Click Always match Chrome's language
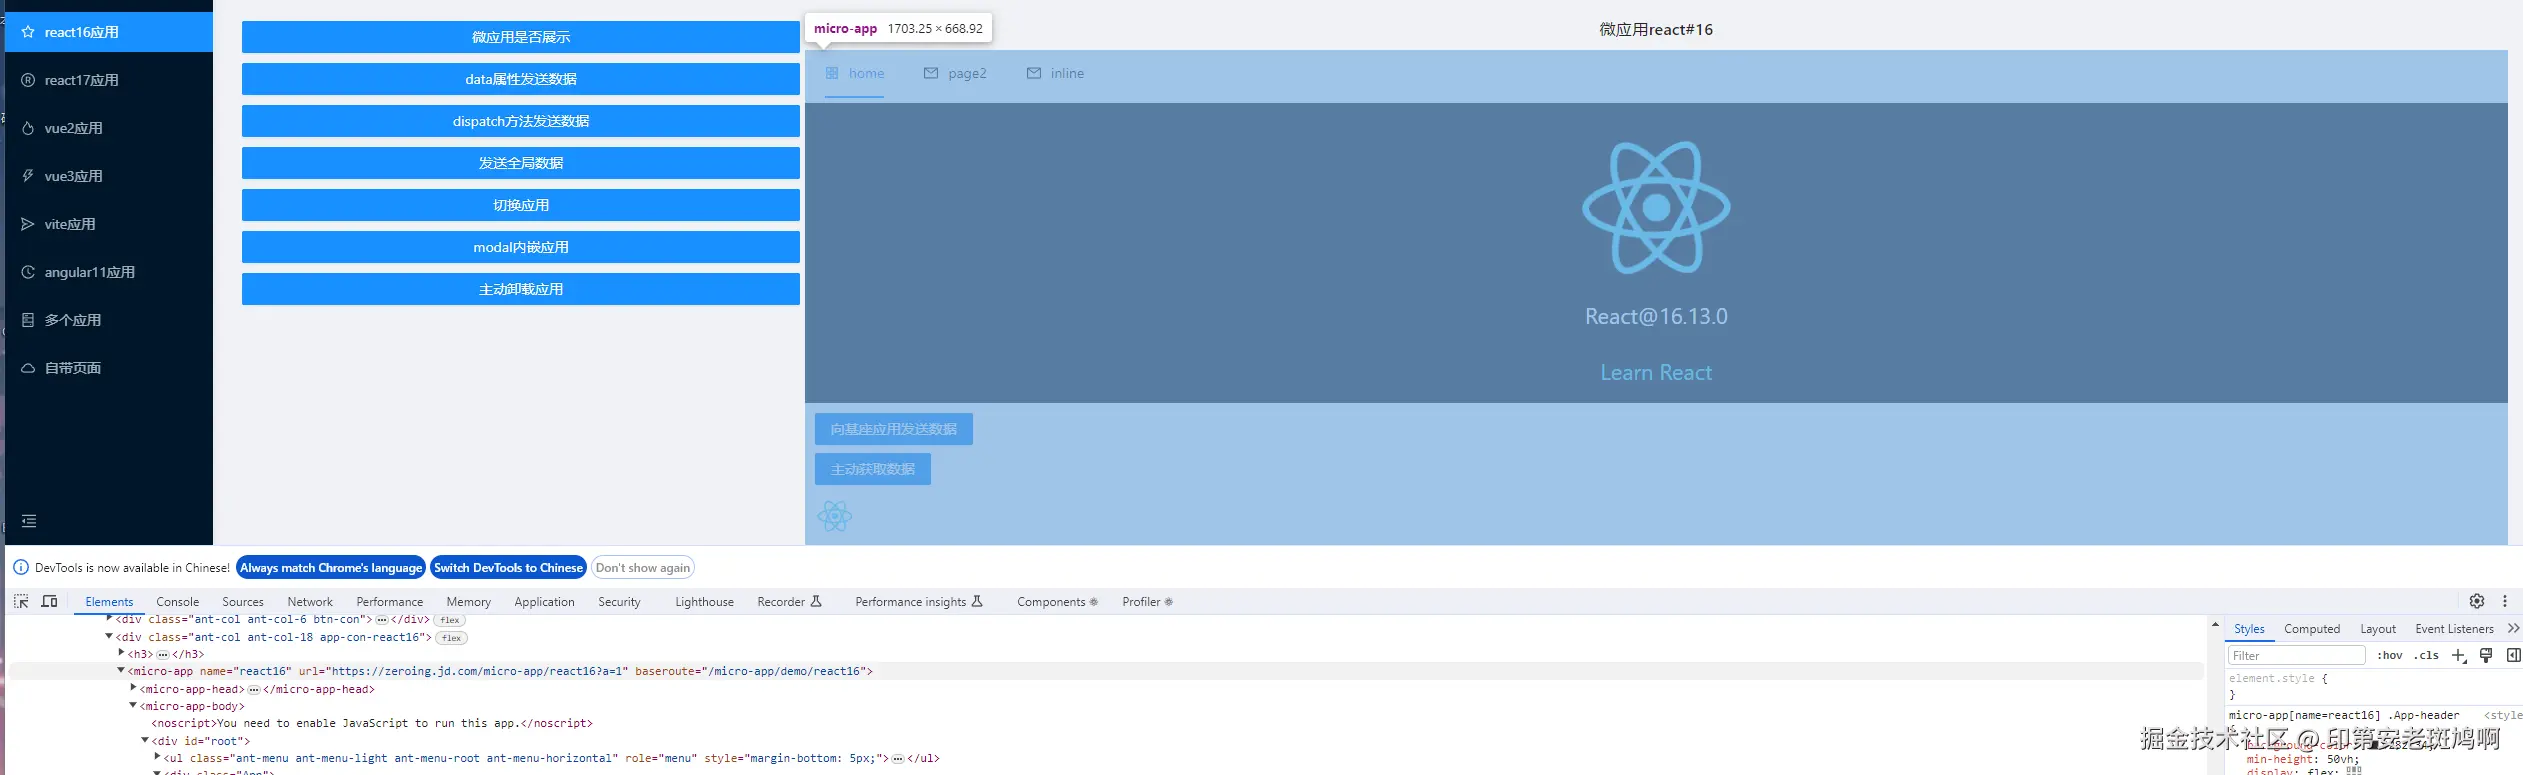The height and width of the screenshot is (775, 2523). click(x=331, y=567)
